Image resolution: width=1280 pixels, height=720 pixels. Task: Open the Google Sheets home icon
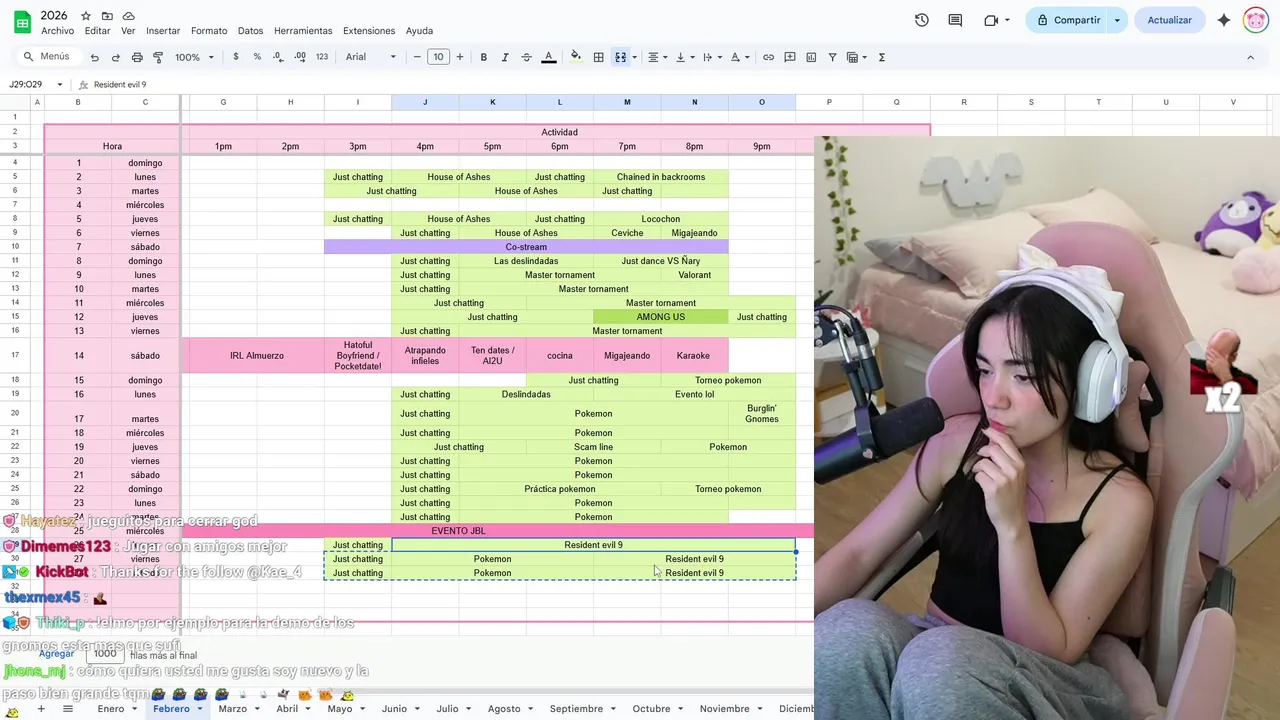coord(21,21)
